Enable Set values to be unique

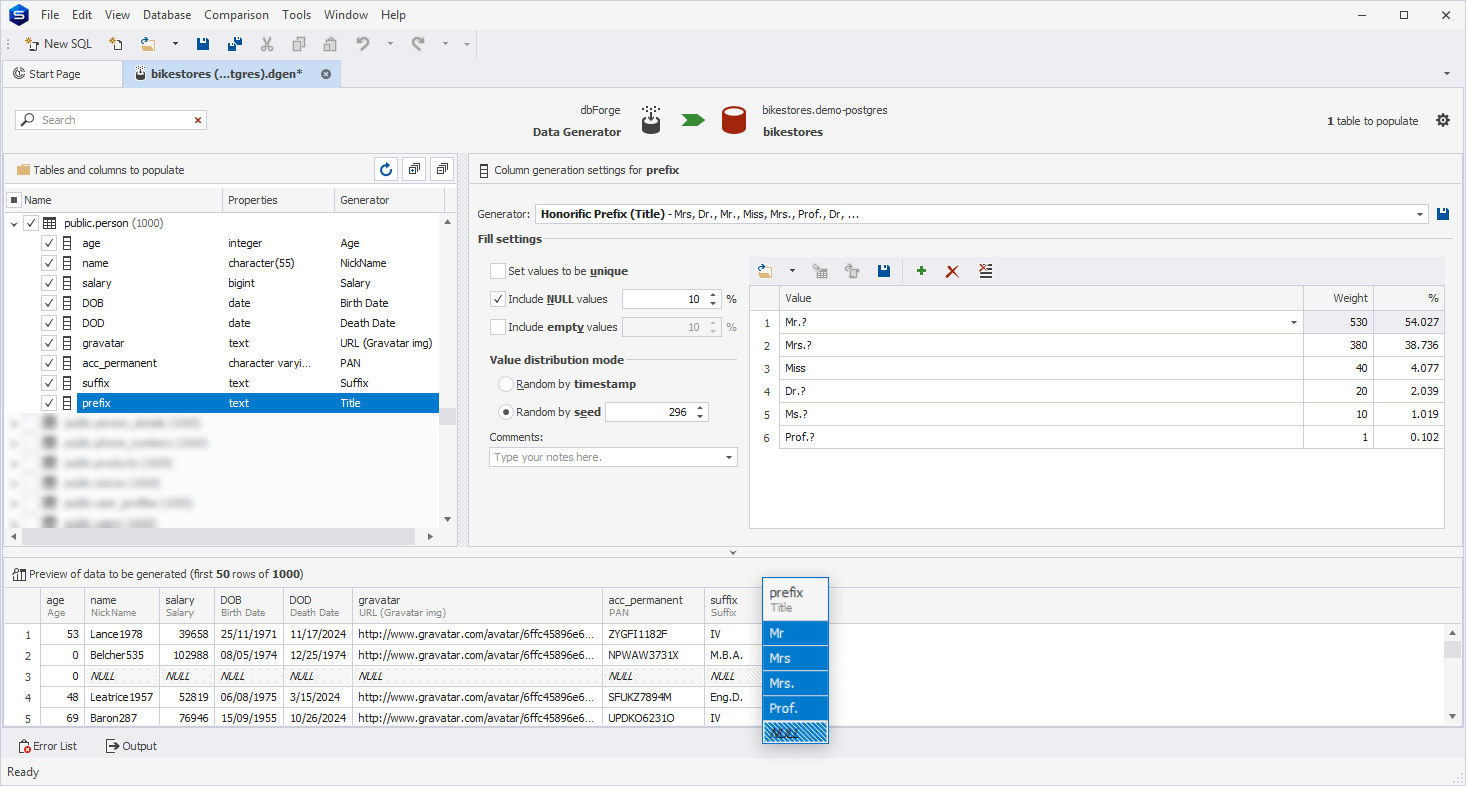click(498, 271)
